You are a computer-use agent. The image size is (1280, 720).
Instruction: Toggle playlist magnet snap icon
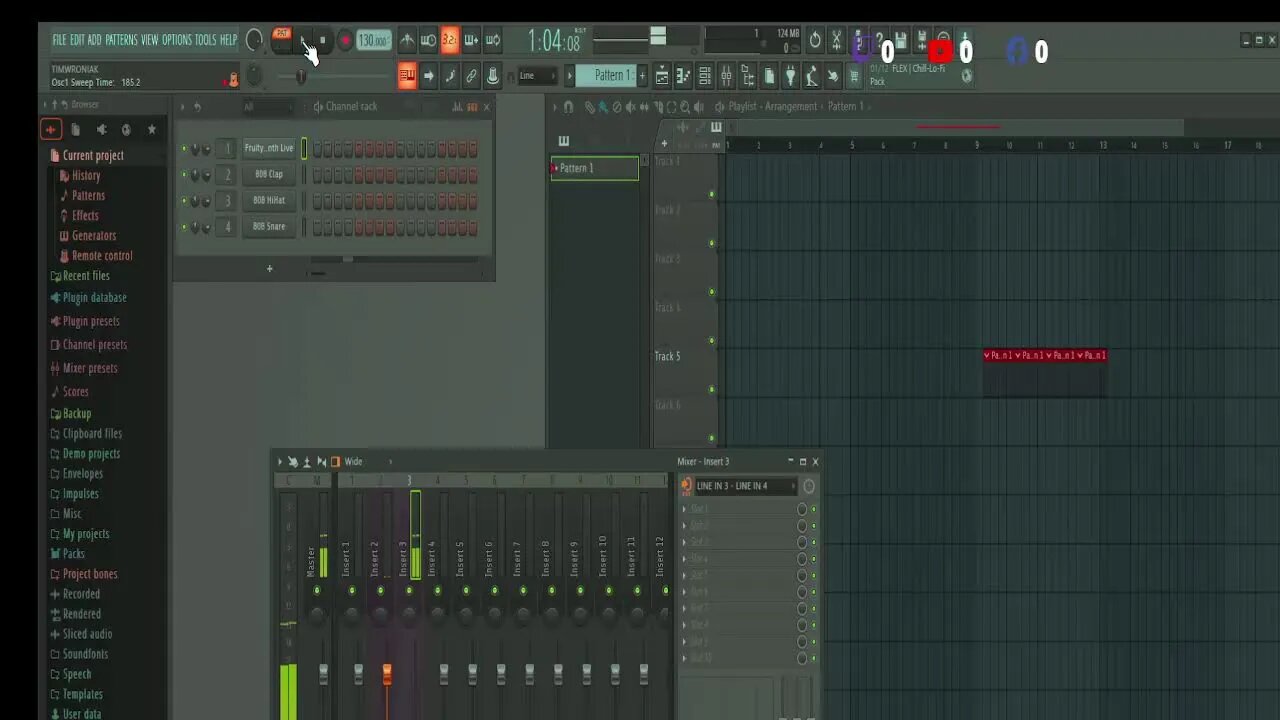point(568,107)
